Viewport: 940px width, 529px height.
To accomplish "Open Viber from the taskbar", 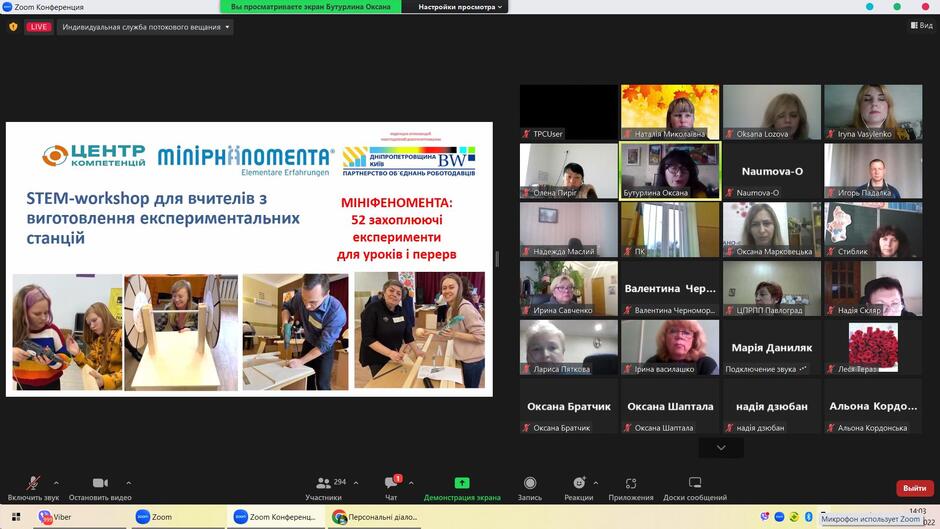I will (55, 517).
